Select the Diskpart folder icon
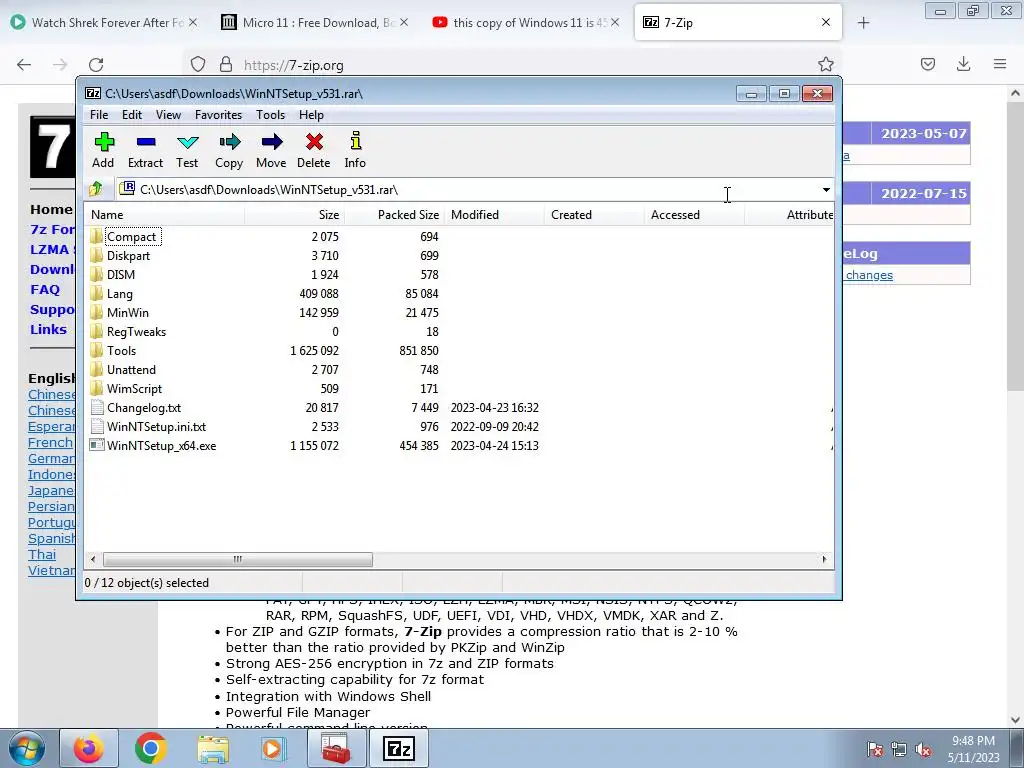 point(97,255)
